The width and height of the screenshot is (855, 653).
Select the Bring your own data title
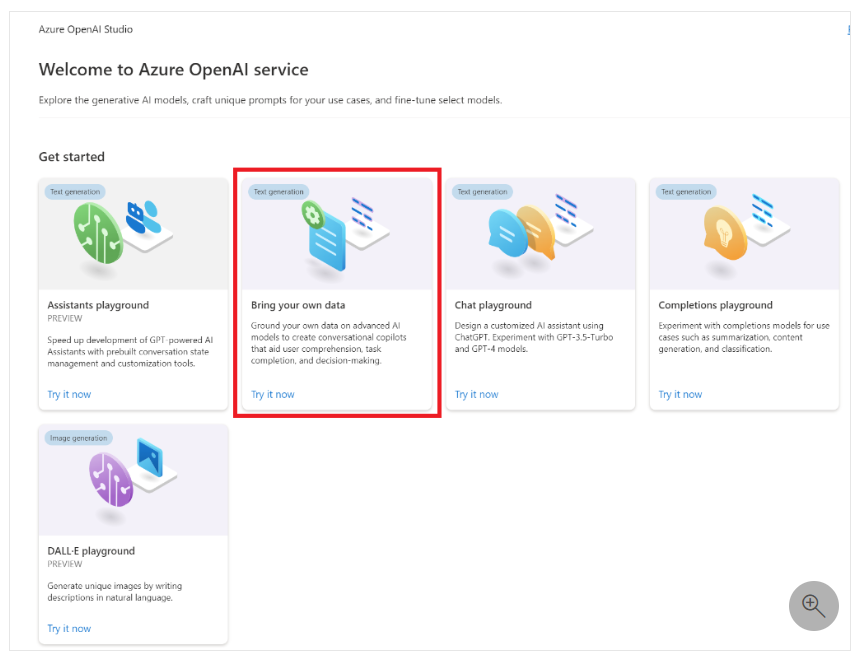[298, 305]
